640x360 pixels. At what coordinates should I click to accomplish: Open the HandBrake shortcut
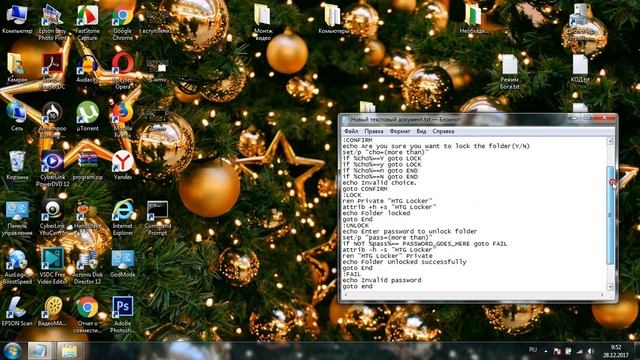[x=87, y=215]
